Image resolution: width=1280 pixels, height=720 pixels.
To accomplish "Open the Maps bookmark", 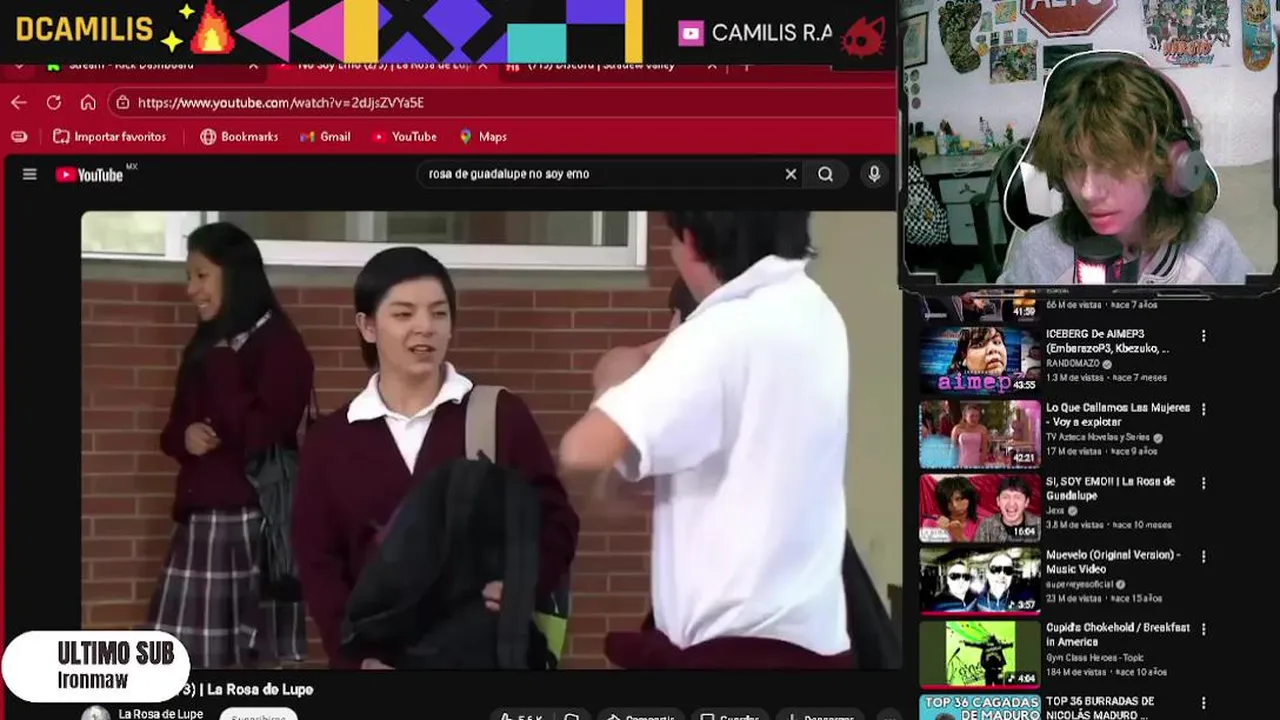I will 483,137.
